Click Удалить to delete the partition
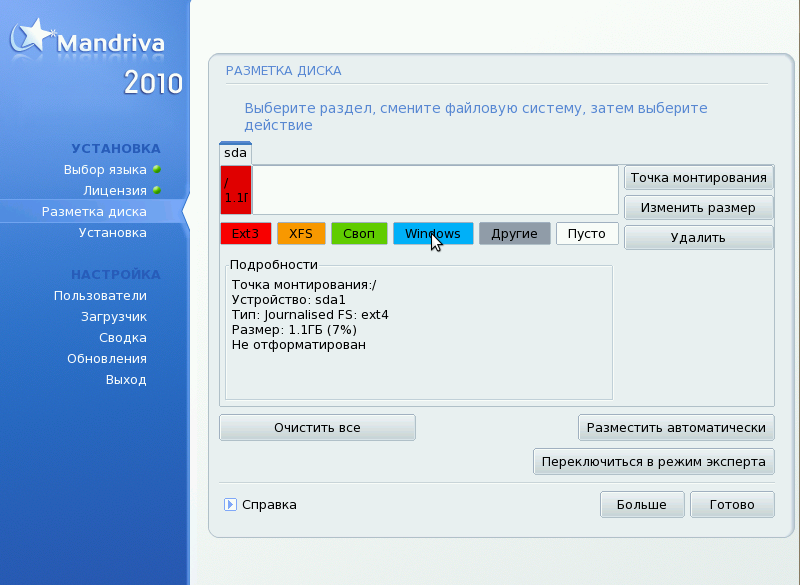800x585 pixels. tap(698, 238)
